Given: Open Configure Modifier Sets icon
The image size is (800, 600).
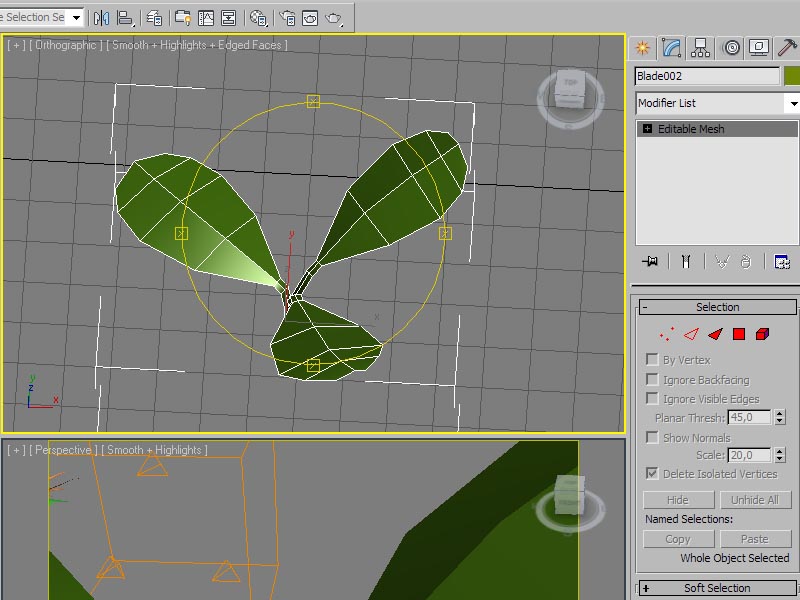Looking at the screenshot, I should [x=782, y=261].
